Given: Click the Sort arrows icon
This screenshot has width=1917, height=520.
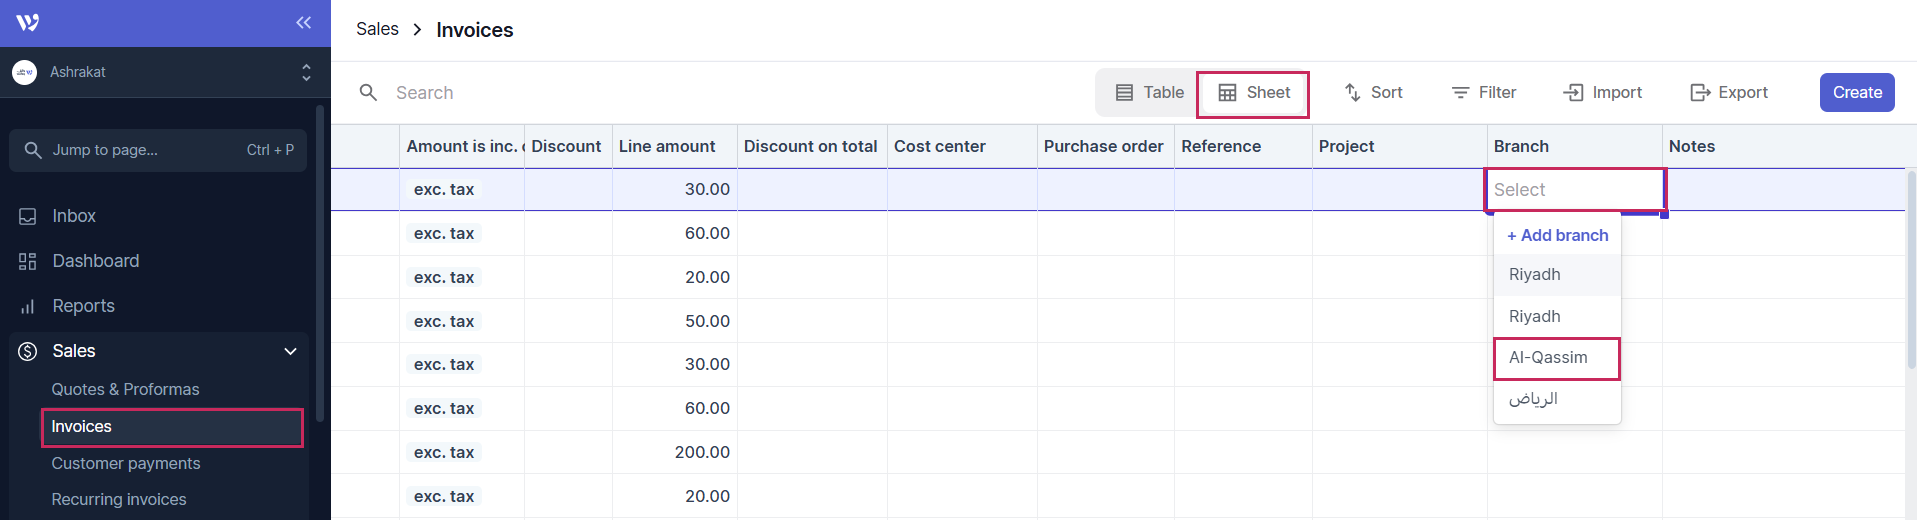Looking at the screenshot, I should click(1352, 92).
